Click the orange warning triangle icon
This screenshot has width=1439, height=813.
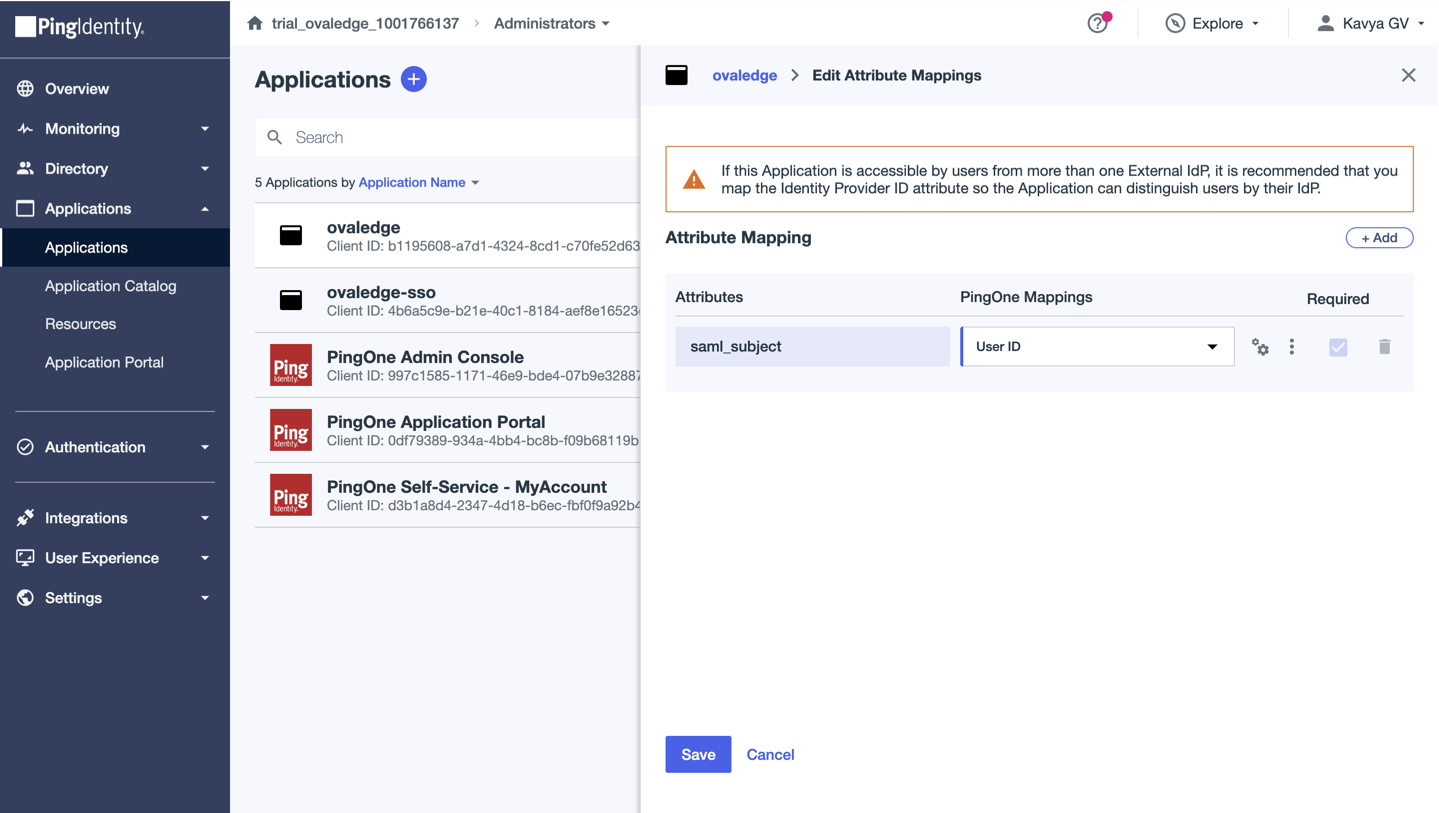click(693, 180)
